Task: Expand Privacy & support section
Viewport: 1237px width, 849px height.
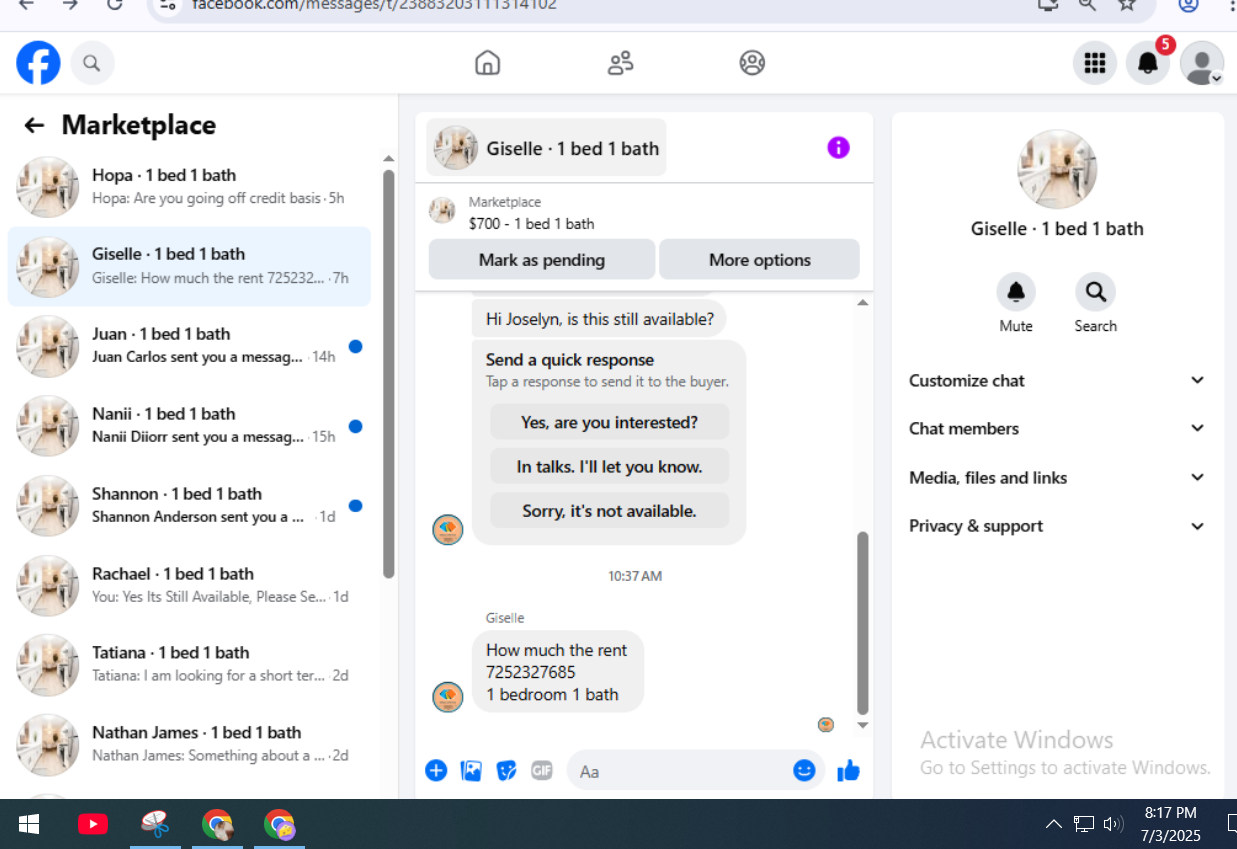Action: pos(1057,526)
